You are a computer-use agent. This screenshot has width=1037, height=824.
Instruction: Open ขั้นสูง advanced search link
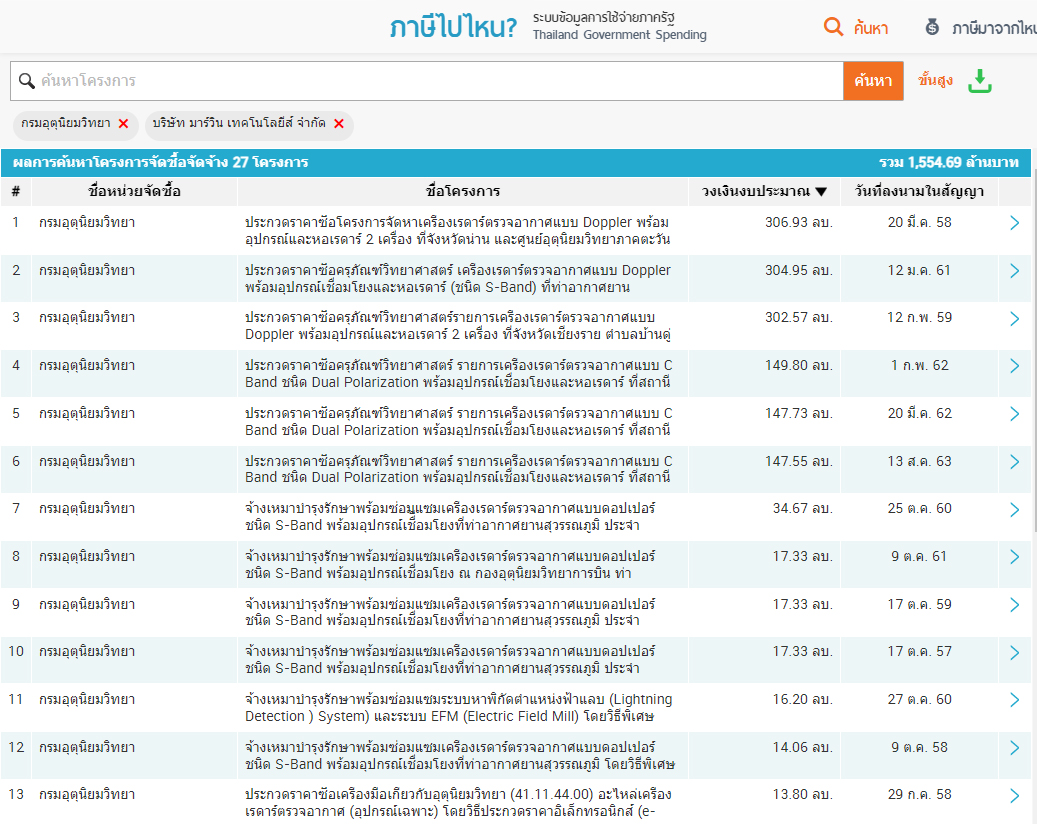(934, 81)
